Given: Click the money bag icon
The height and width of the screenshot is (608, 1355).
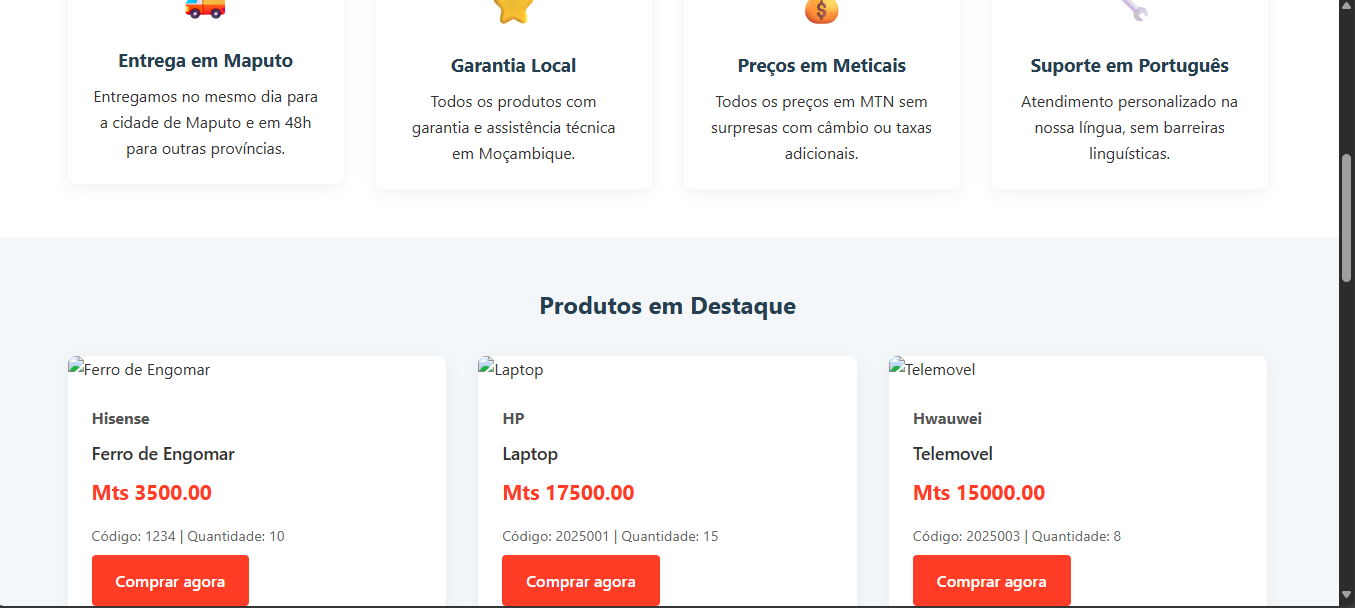Looking at the screenshot, I should [x=821, y=10].
